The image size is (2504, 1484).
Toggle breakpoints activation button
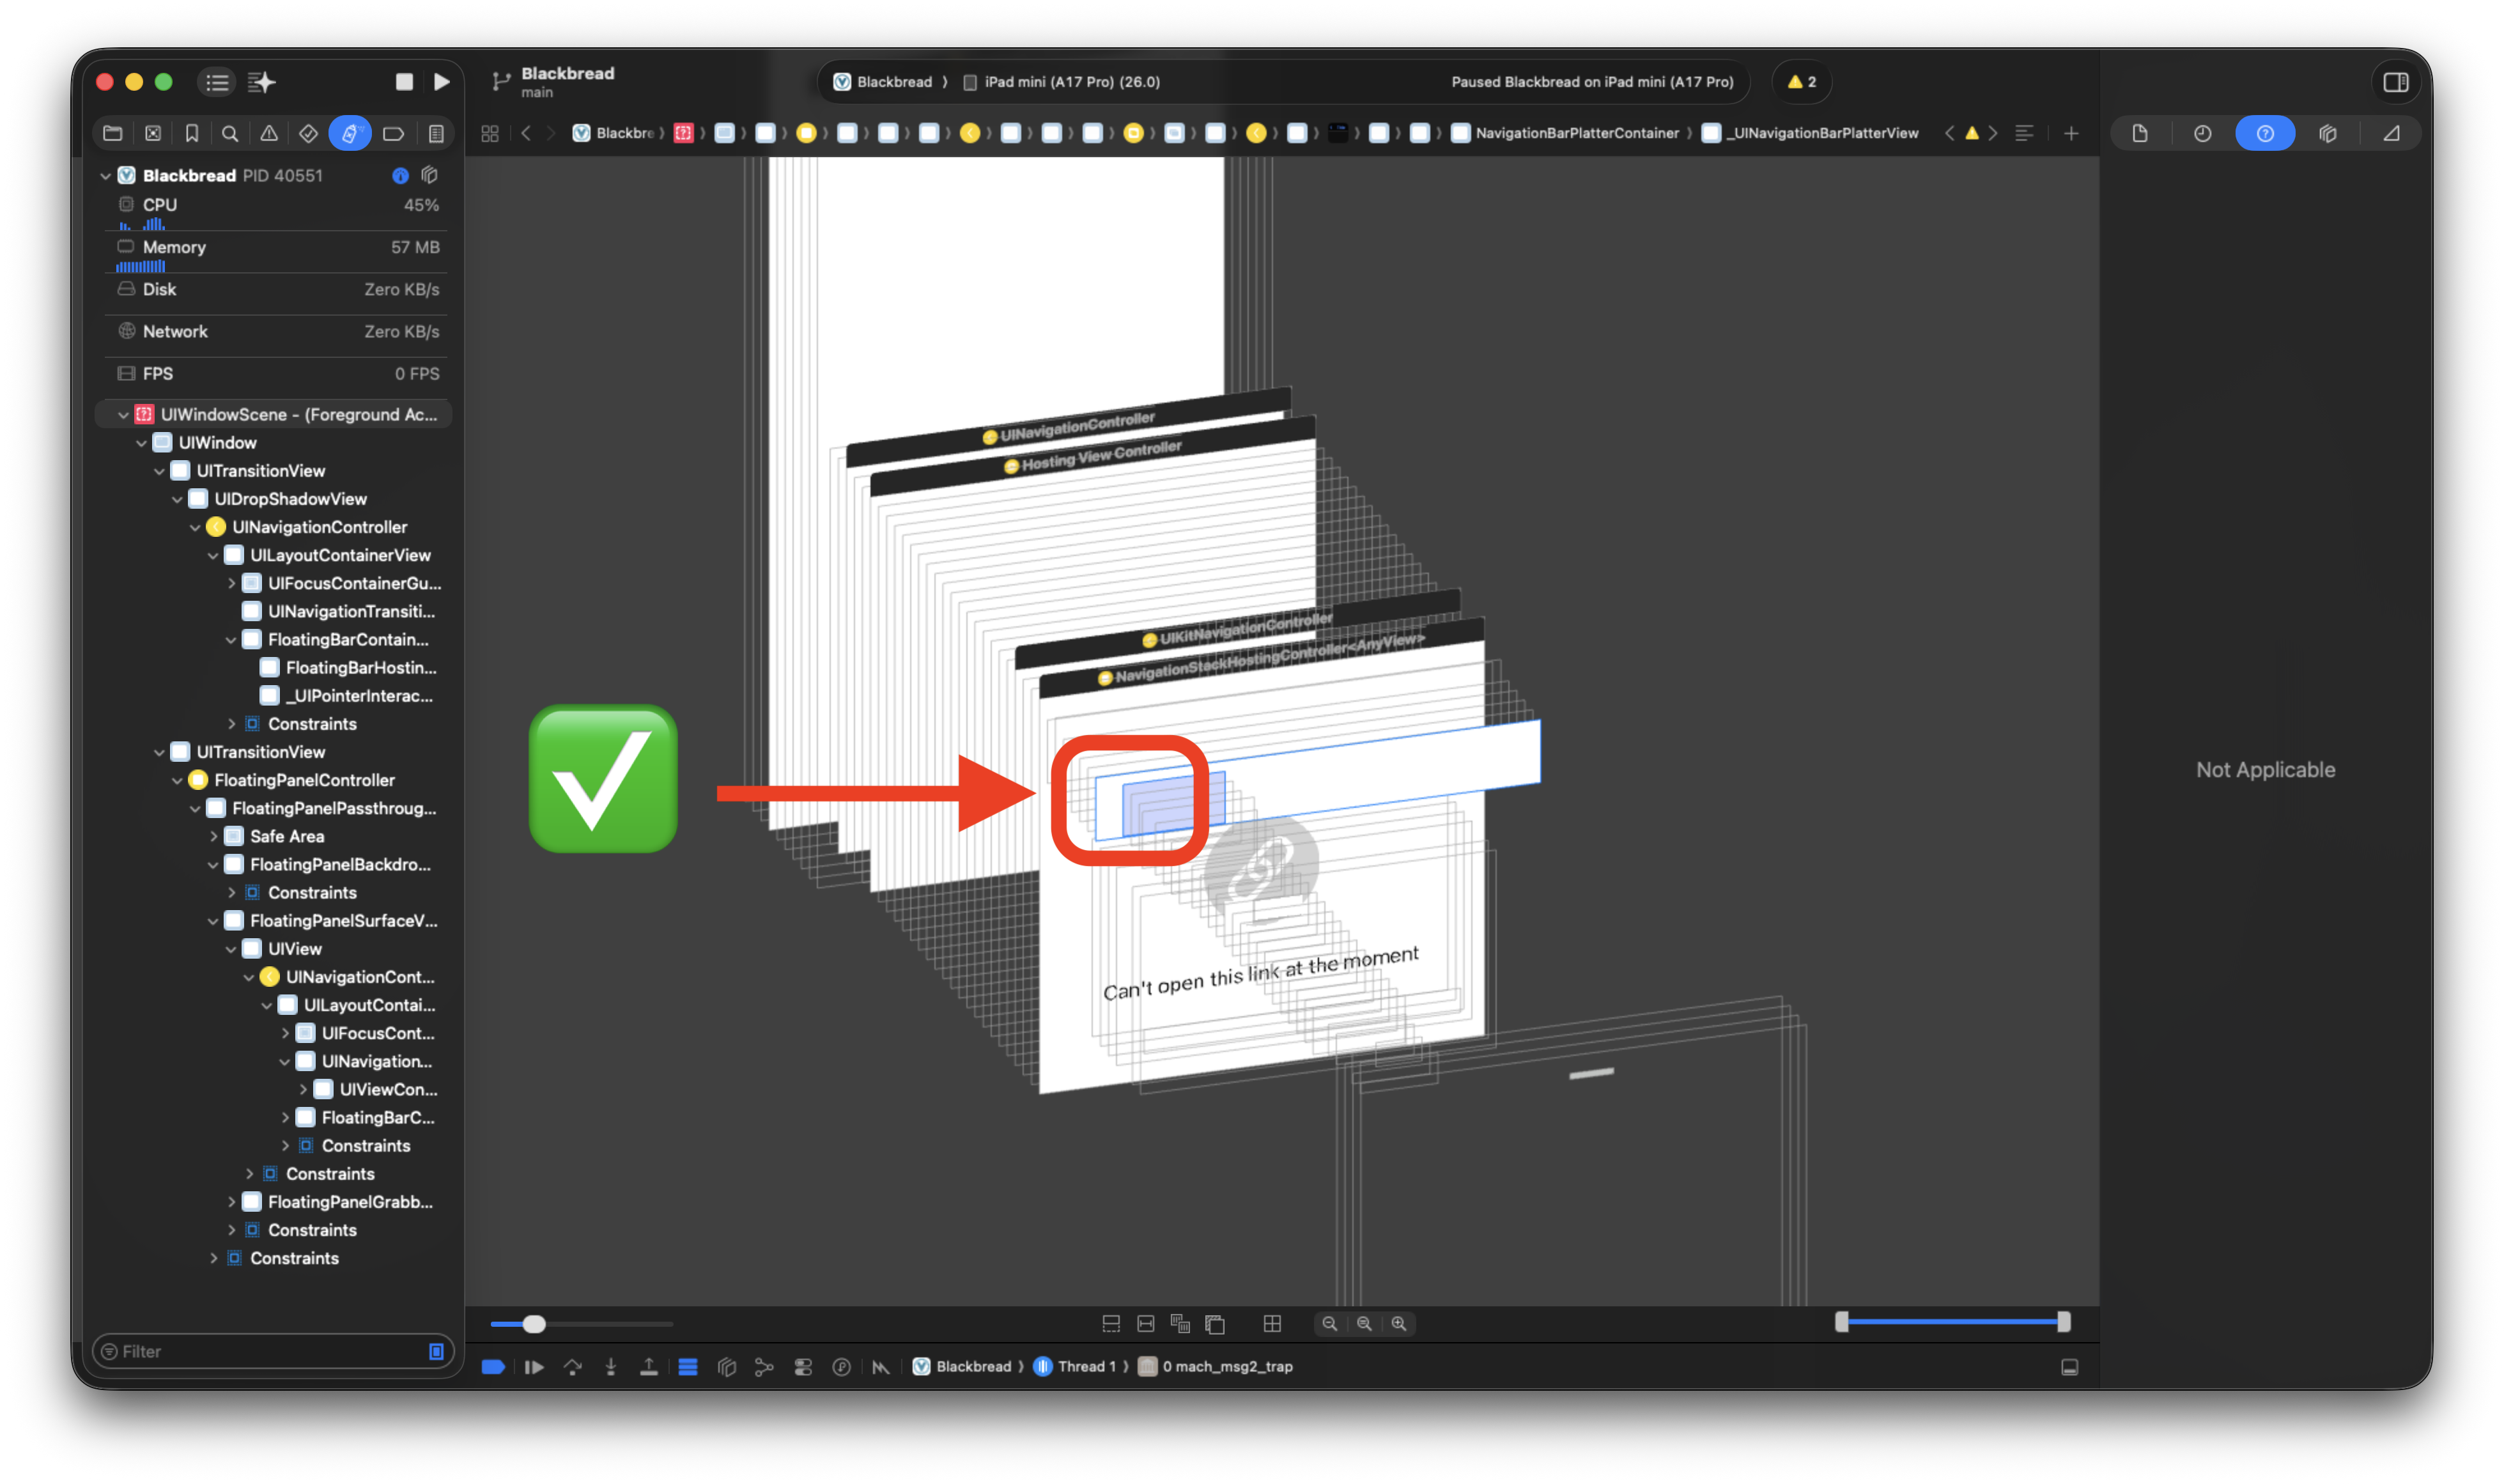click(x=493, y=1367)
